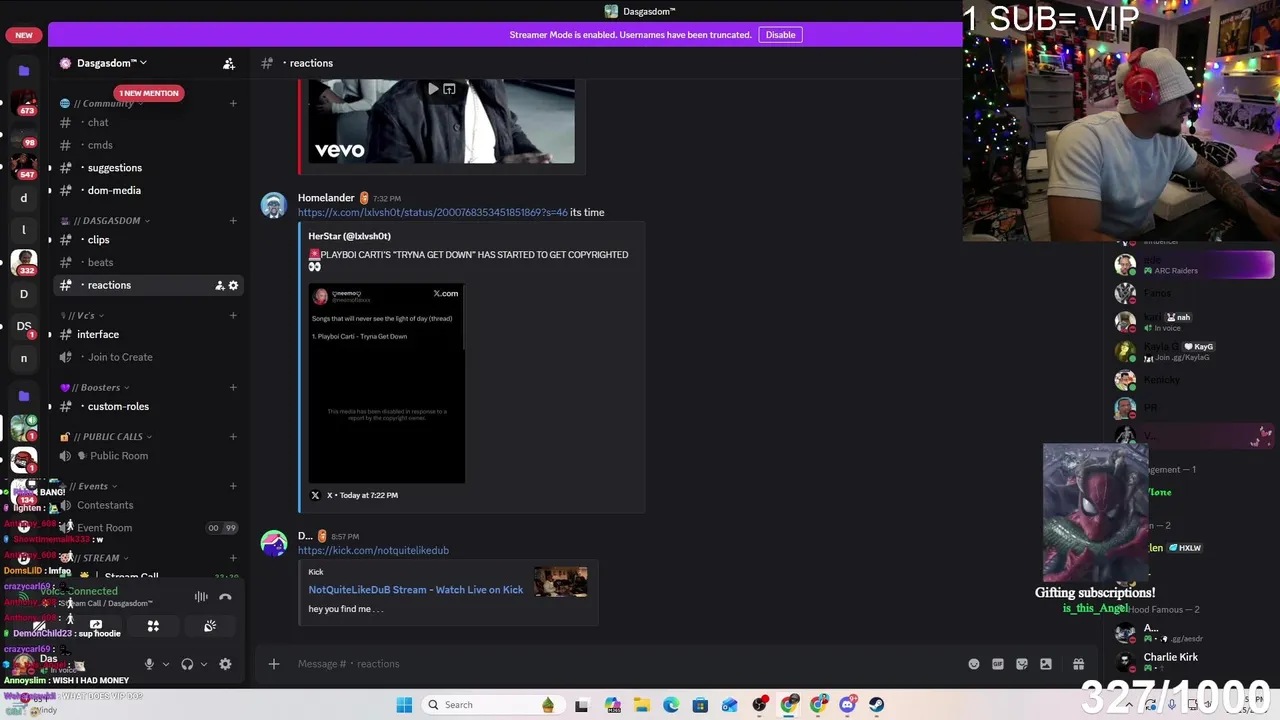The image size is (1280, 720).
Task: Open the beats channel
Action: coord(147,262)
